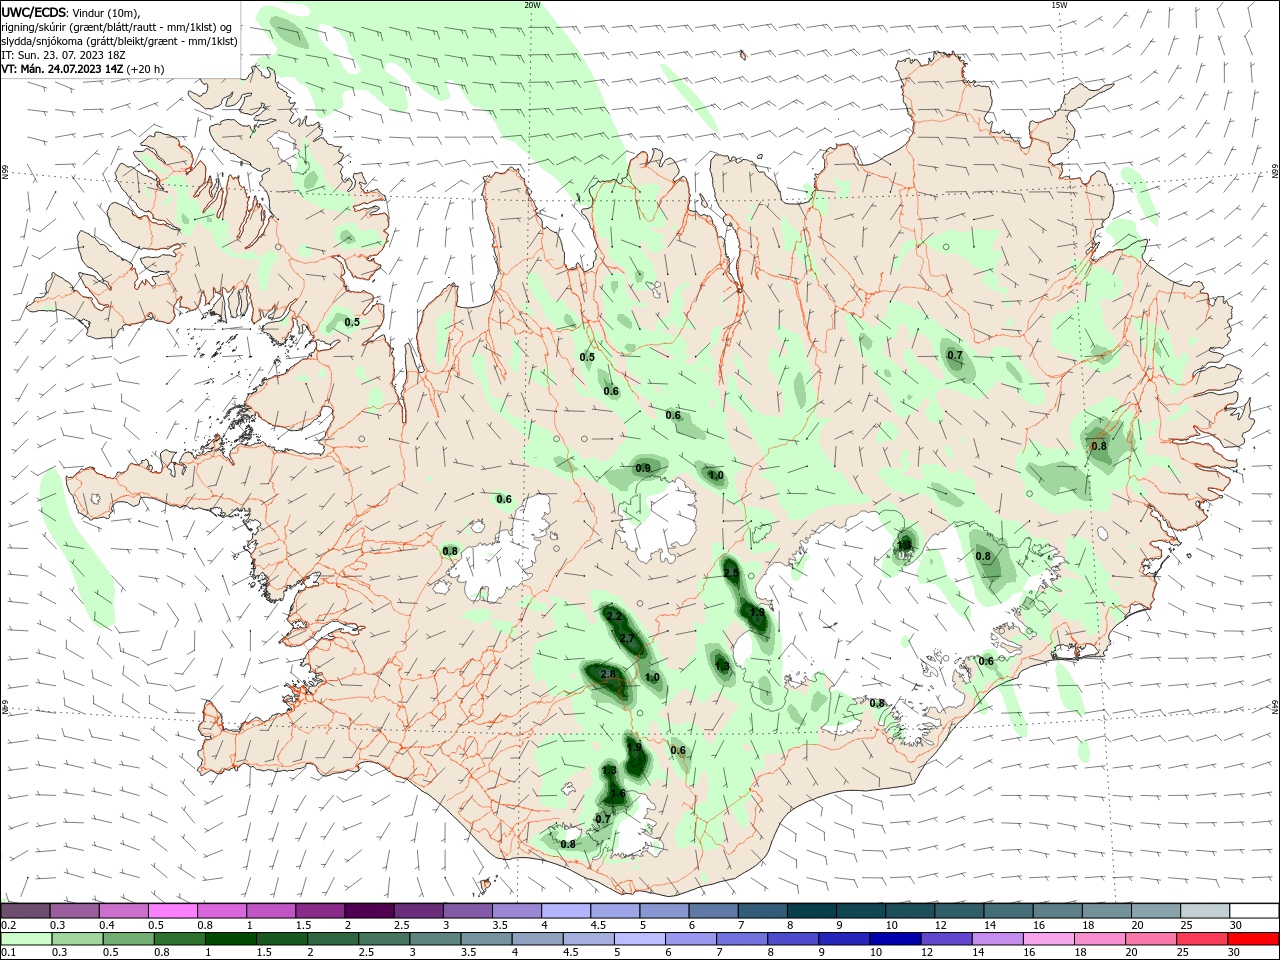Viewport: 1280px width, 960px height.
Task: Pick dark green rain swatch between 1 and 1.5
Action: click(231, 939)
